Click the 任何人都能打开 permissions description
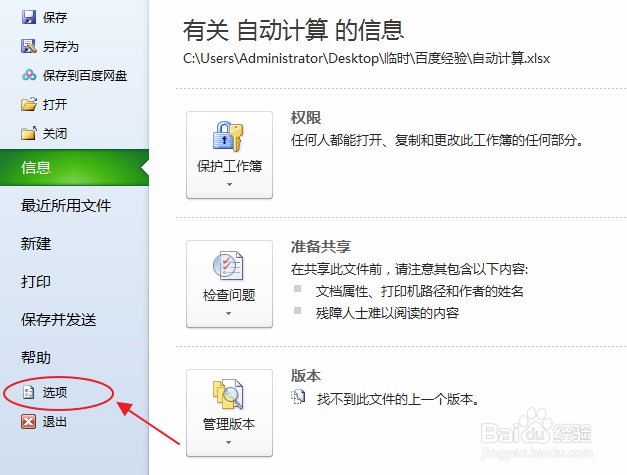Screen dimensions: 627x475 coord(437,140)
